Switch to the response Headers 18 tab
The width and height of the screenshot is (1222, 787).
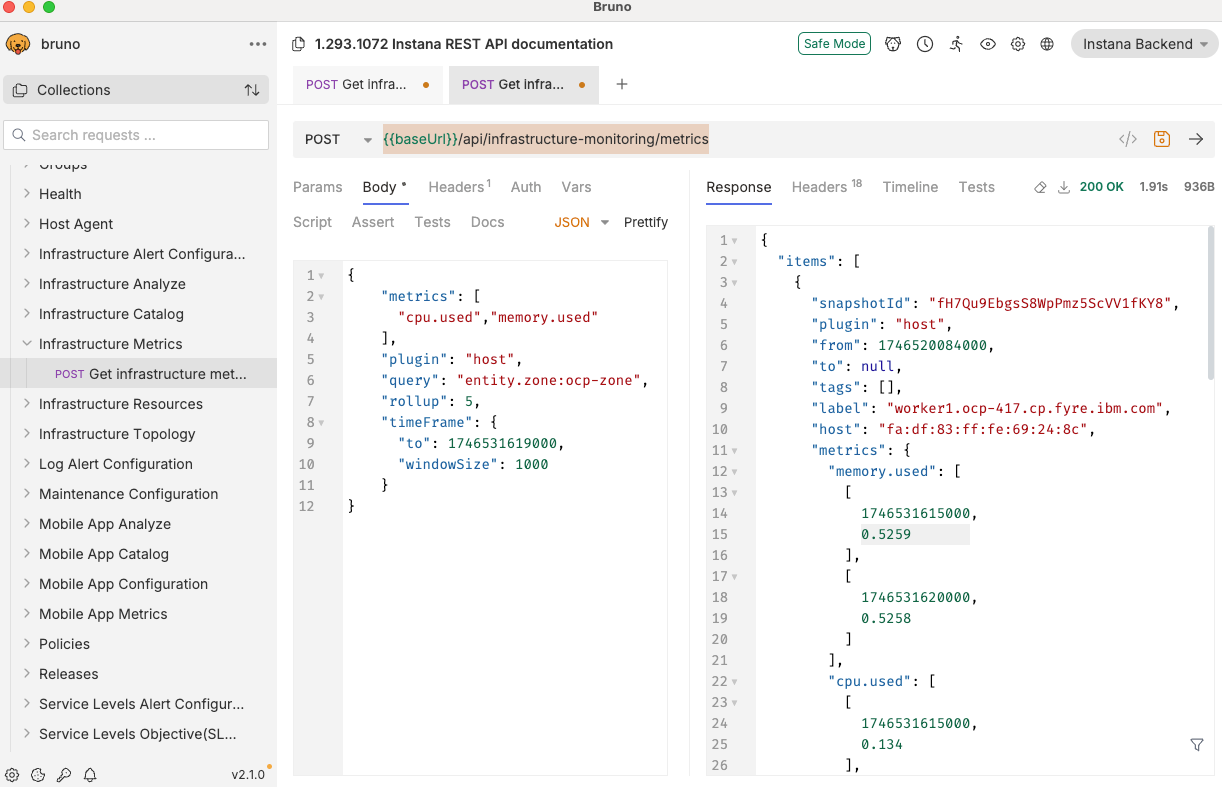tap(827, 187)
